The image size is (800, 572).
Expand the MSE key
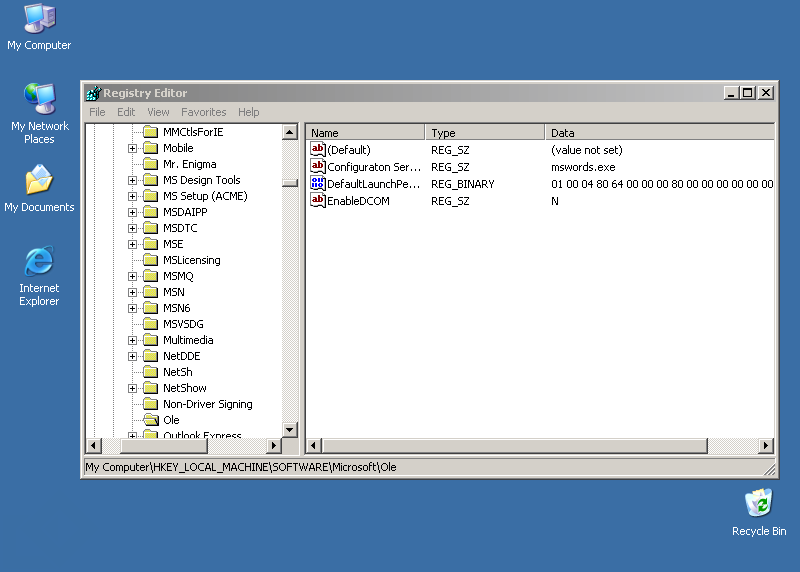point(133,244)
